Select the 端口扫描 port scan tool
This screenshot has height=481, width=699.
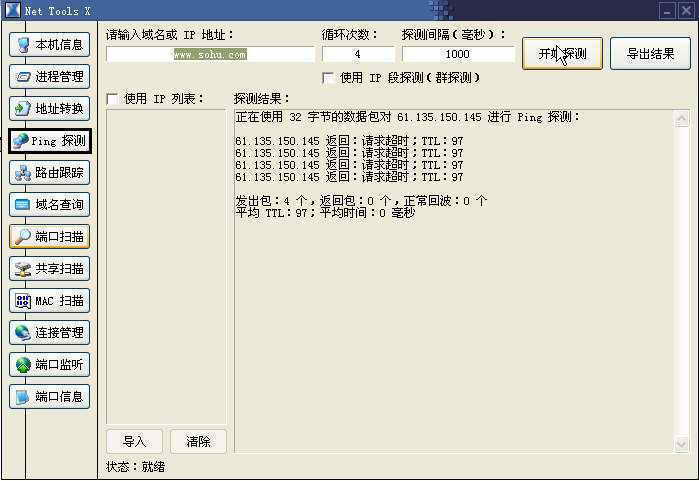[x=50, y=237]
